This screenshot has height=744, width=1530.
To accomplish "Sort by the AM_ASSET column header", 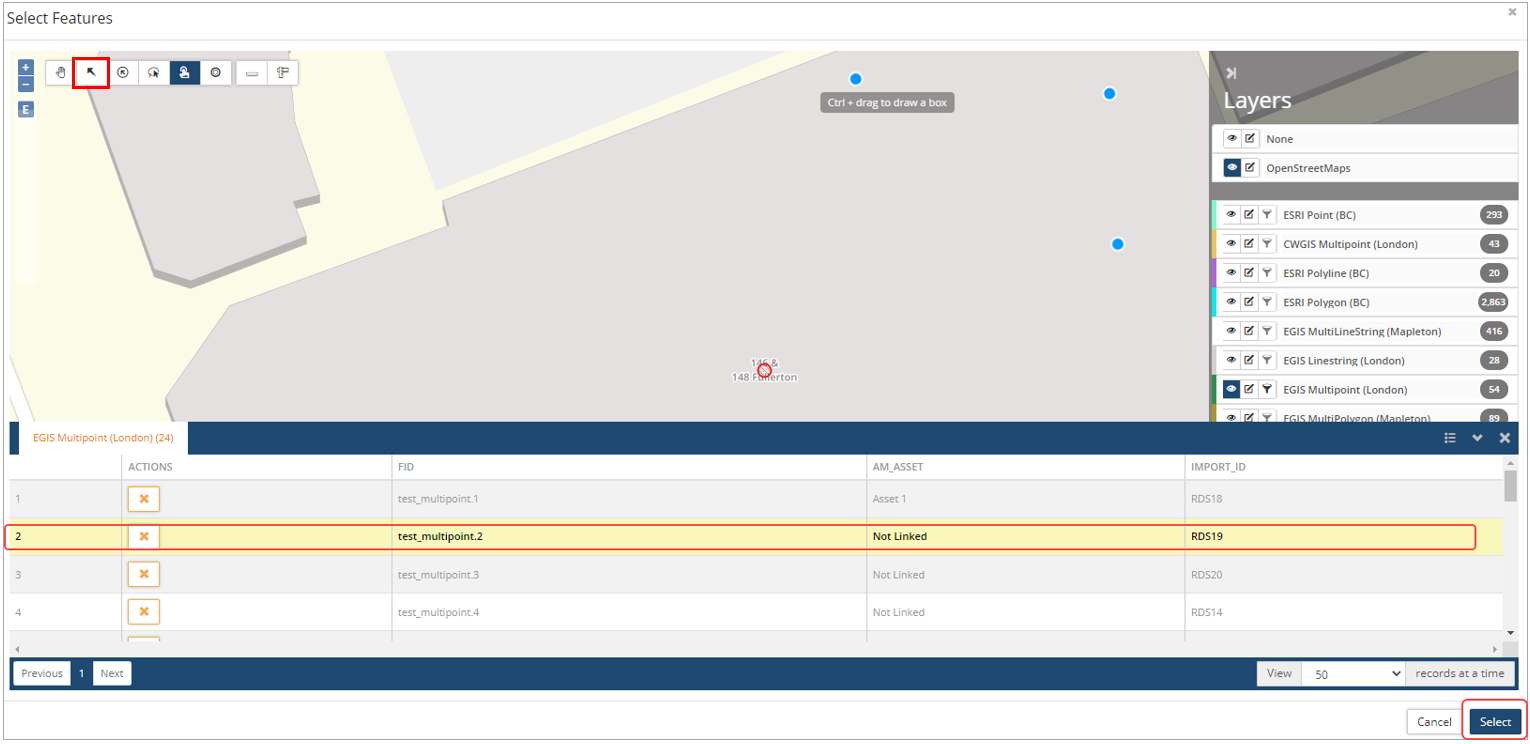I will (1025, 467).
